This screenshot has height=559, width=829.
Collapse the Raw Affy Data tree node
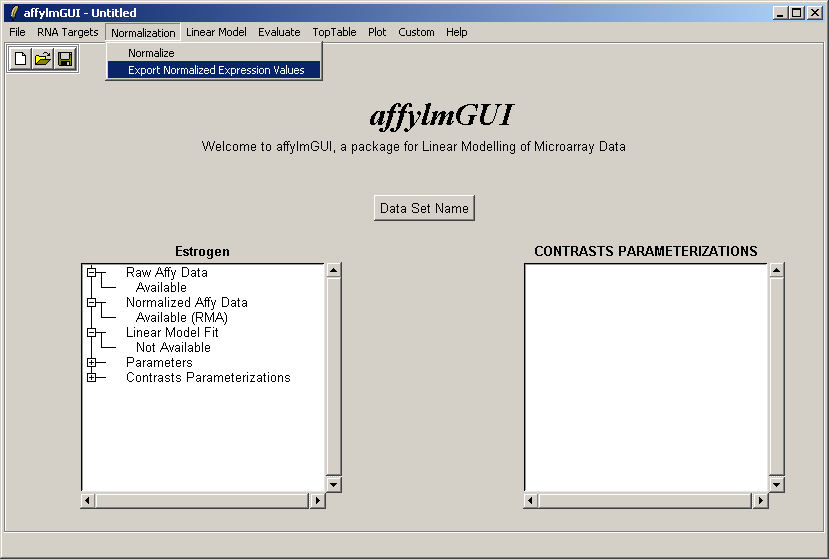pyautogui.click(x=91, y=272)
